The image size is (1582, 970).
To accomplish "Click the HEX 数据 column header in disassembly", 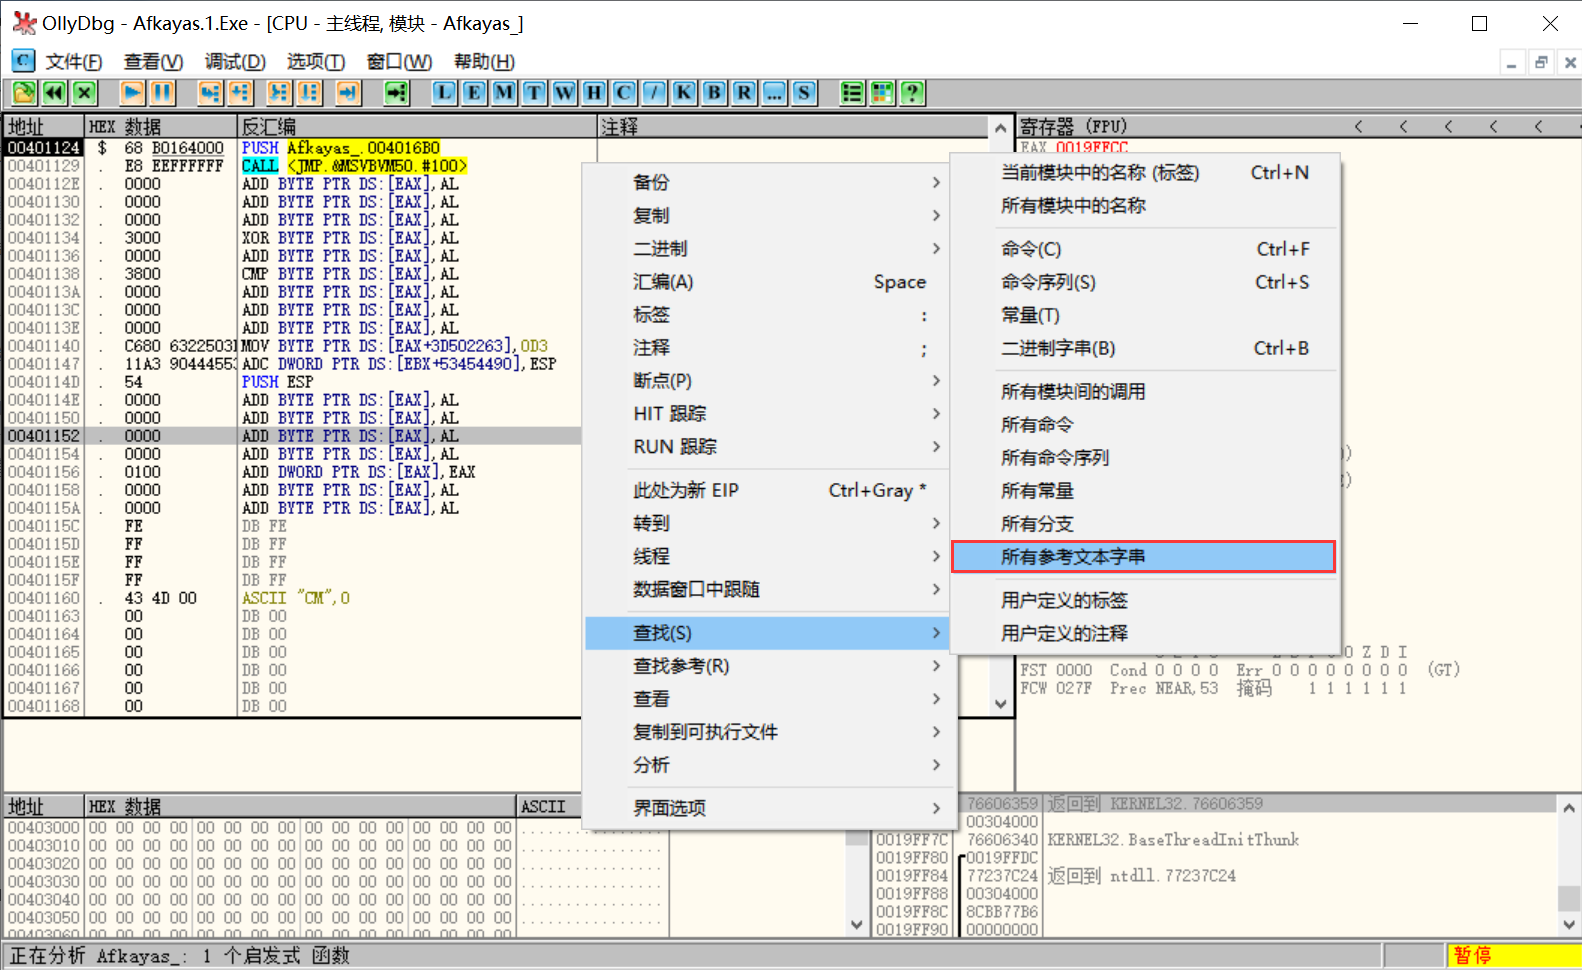I will [x=160, y=127].
